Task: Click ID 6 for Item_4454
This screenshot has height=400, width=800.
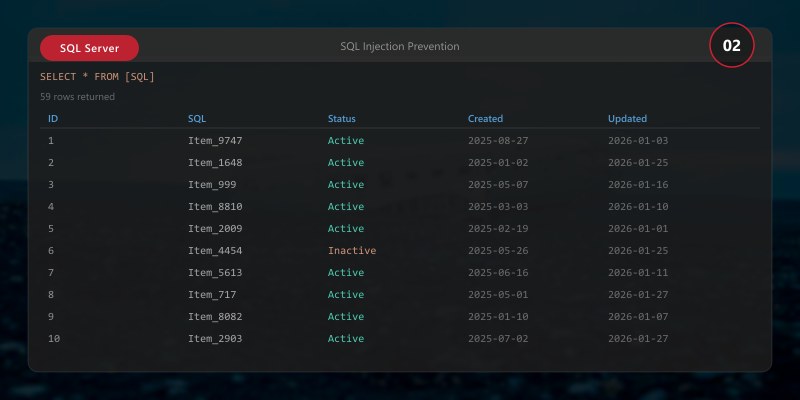Action: point(51,250)
